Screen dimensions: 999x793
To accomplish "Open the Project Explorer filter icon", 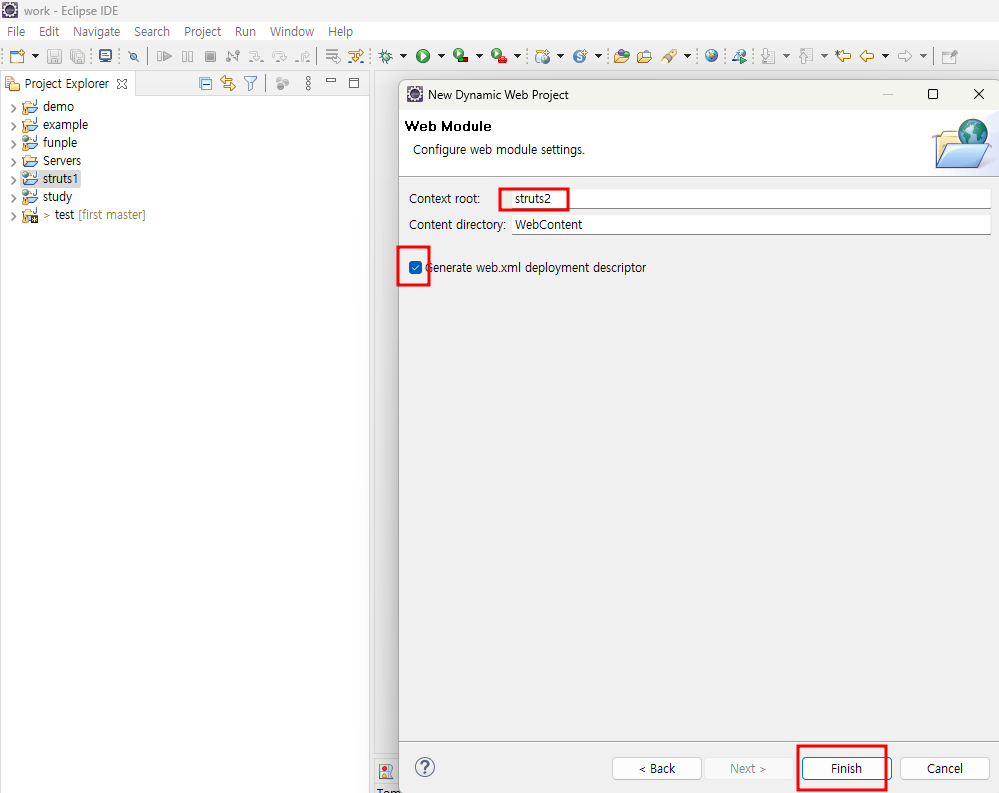I will [x=251, y=83].
